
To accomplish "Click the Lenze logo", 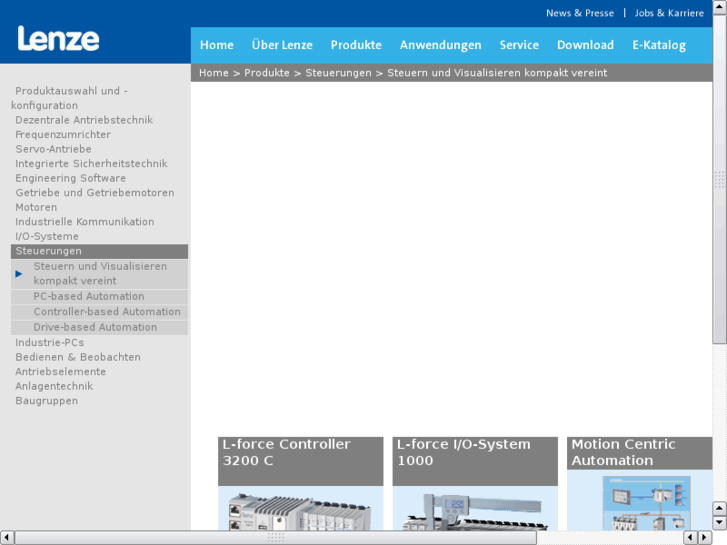I will point(58,38).
